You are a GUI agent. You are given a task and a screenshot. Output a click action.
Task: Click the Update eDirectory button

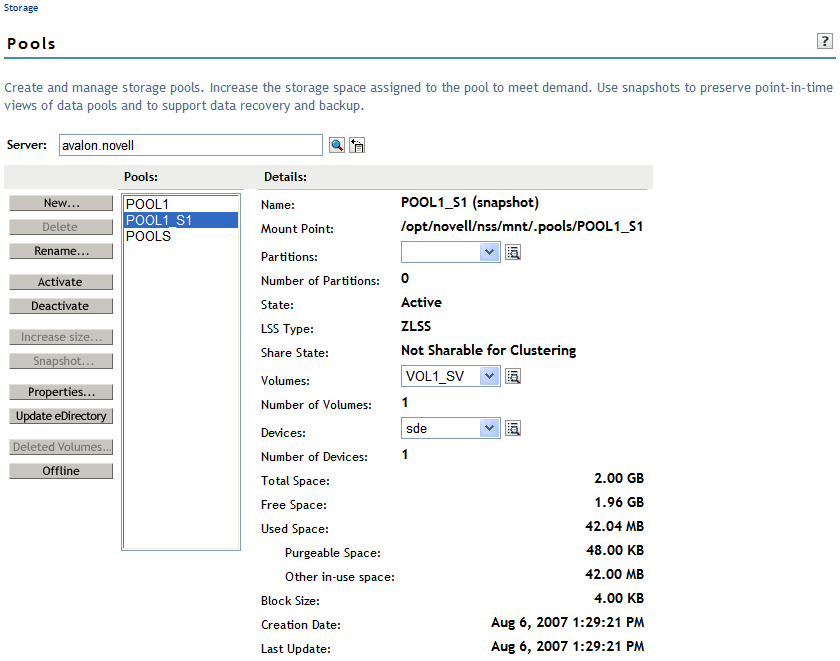pyautogui.click(x=61, y=416)
